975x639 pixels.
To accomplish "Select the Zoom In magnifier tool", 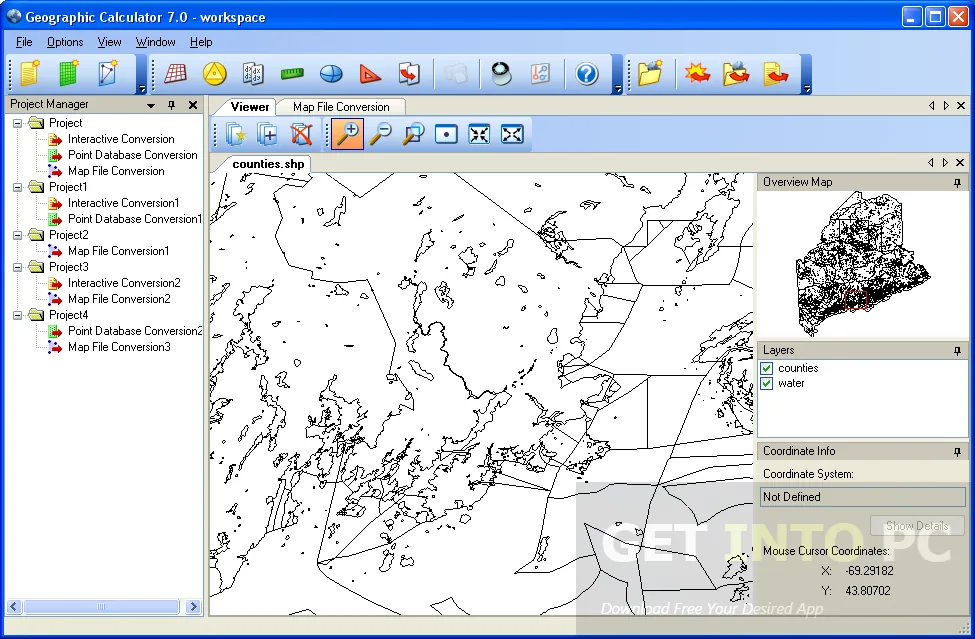I will coord(348,134).
